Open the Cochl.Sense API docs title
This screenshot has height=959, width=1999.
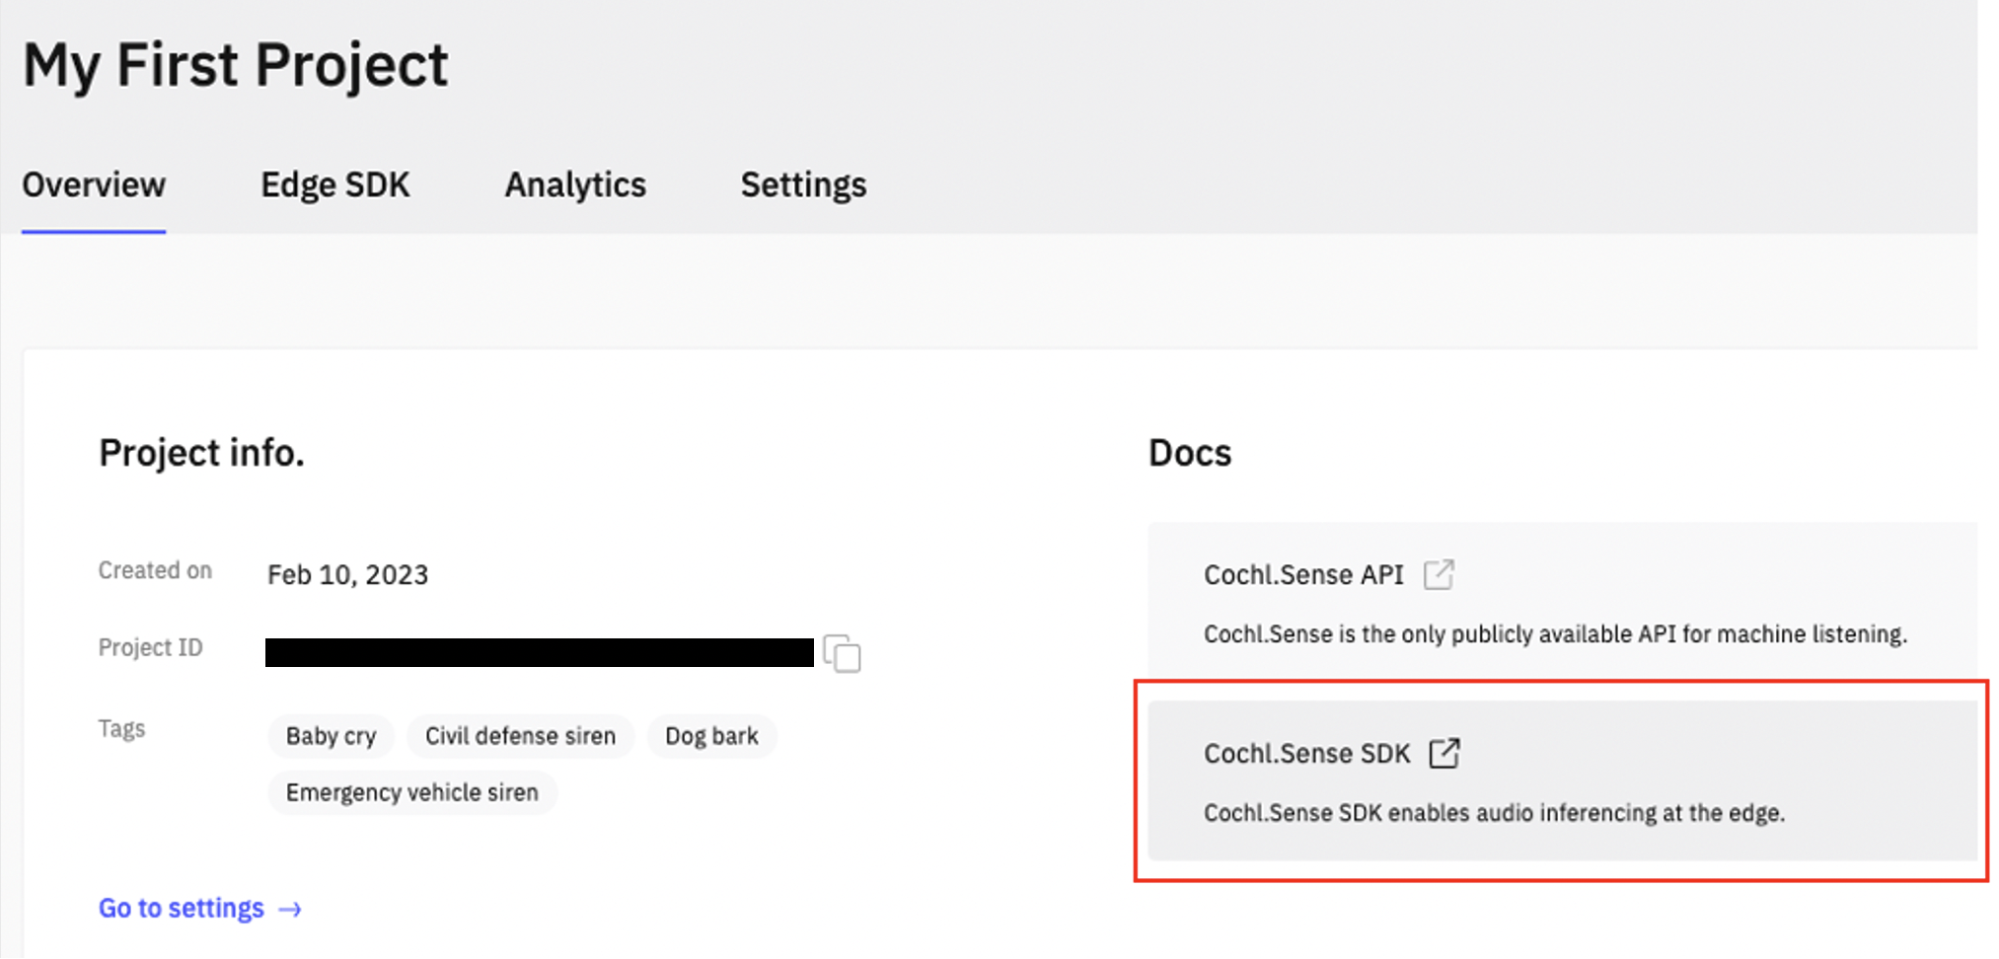tap(1303, 575)
